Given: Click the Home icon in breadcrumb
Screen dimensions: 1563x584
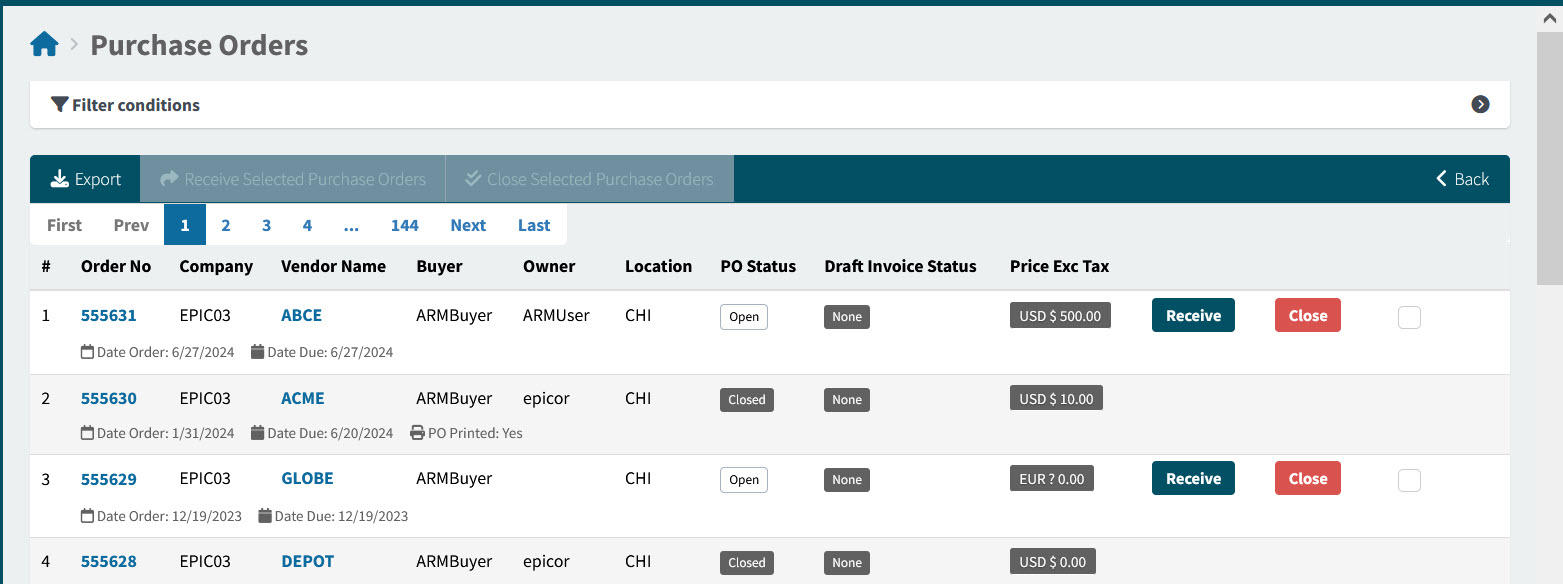Looking at the screenshot, I should click(x=45, y=45).
